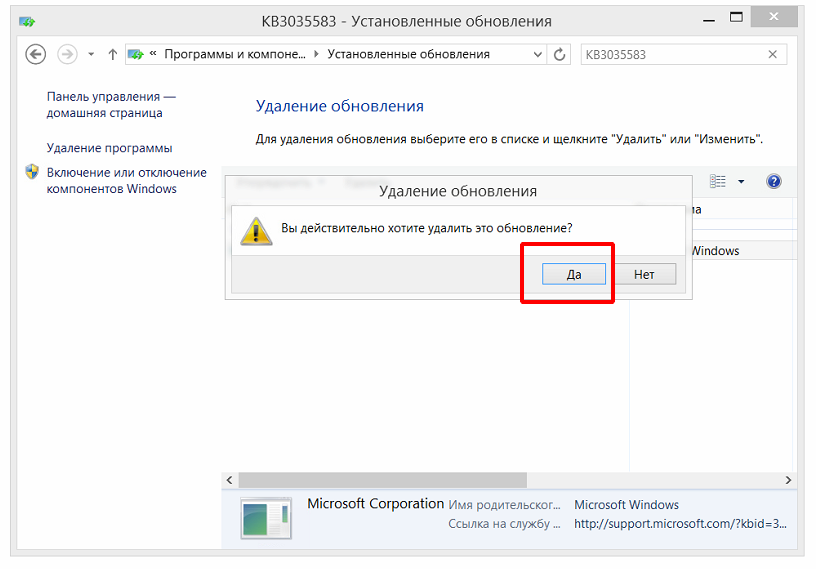The image size is (816, 569).
Task: Open the Удаление программы link
Action: click(109, 148)
